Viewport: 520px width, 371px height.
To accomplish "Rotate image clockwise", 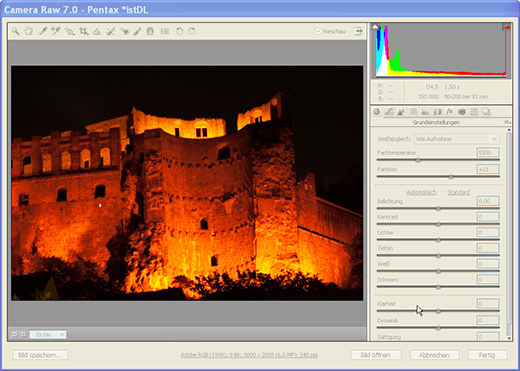I will 192,31.
